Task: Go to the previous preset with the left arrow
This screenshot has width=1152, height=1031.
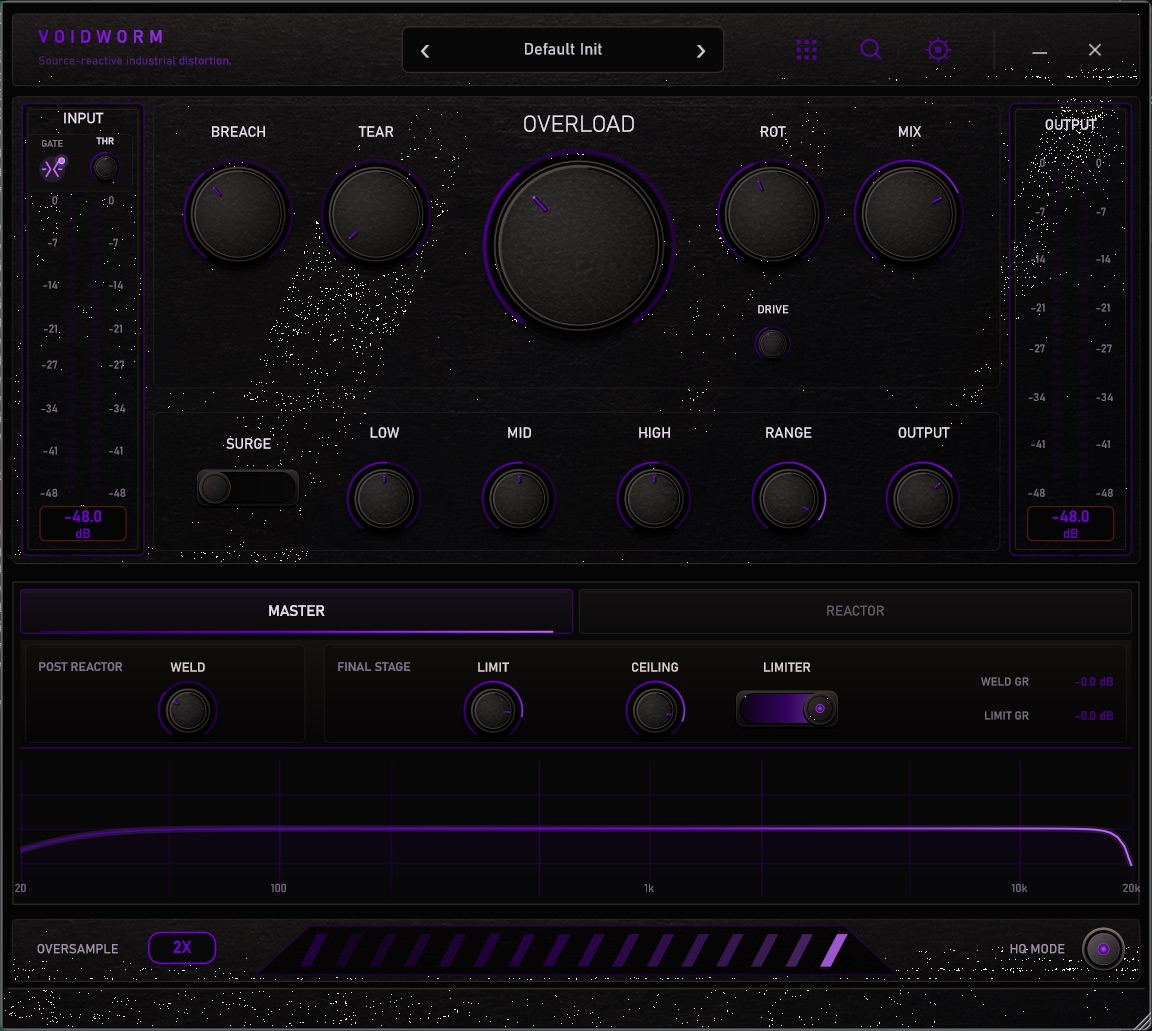Action: pos(425,51)
